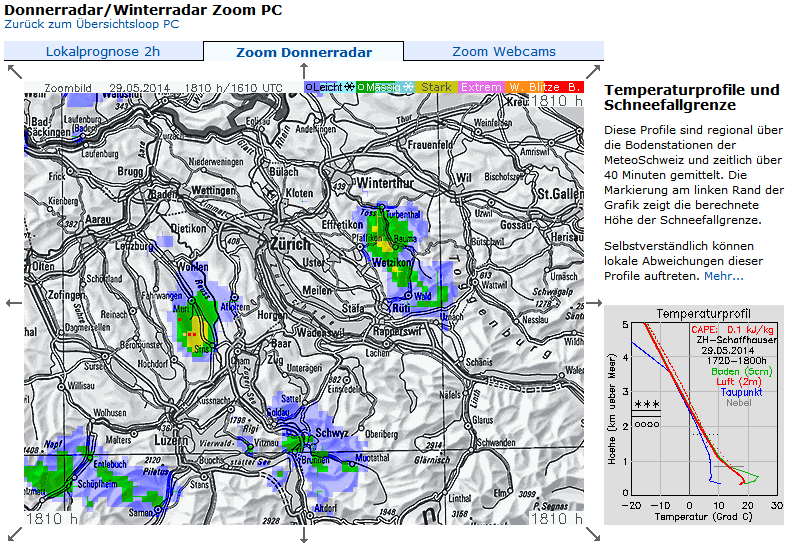Image resolution: width=794 pixels, height=548 pixels.
Task: Pan the radar map northeast with the top-right arrow
Action: (593, 72)
